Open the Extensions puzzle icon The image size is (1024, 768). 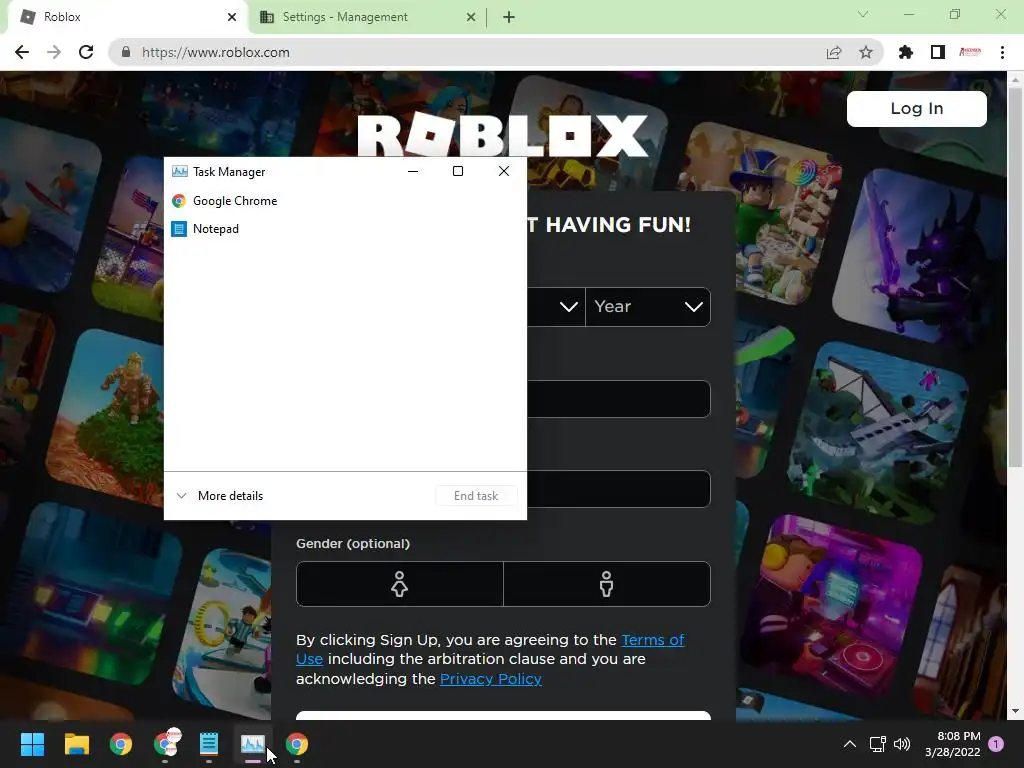(906, 52)
